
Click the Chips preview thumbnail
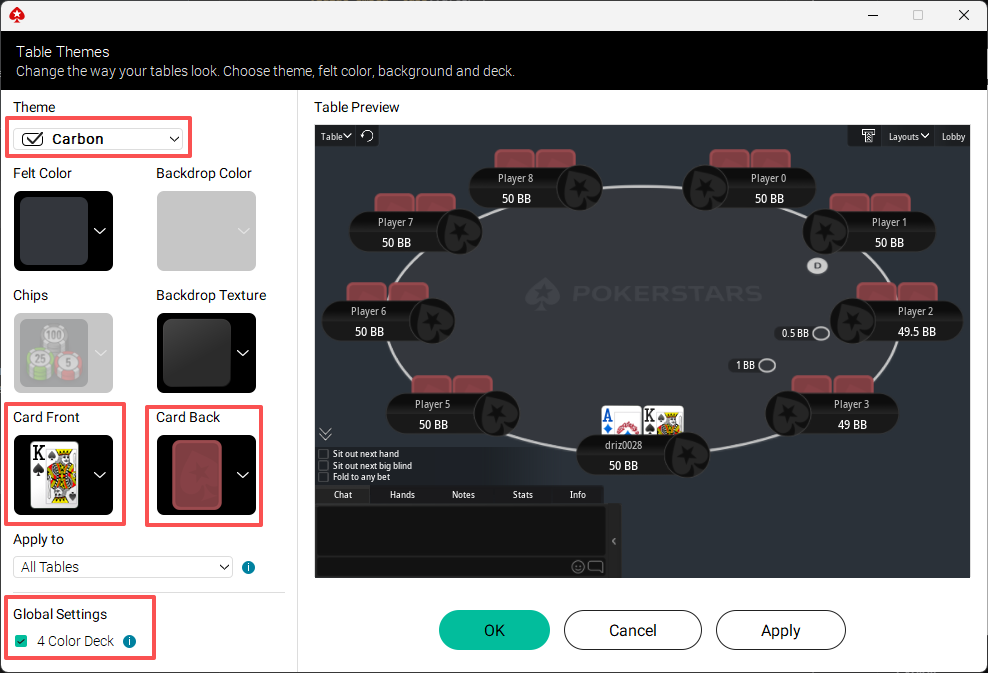click(54, 353)
